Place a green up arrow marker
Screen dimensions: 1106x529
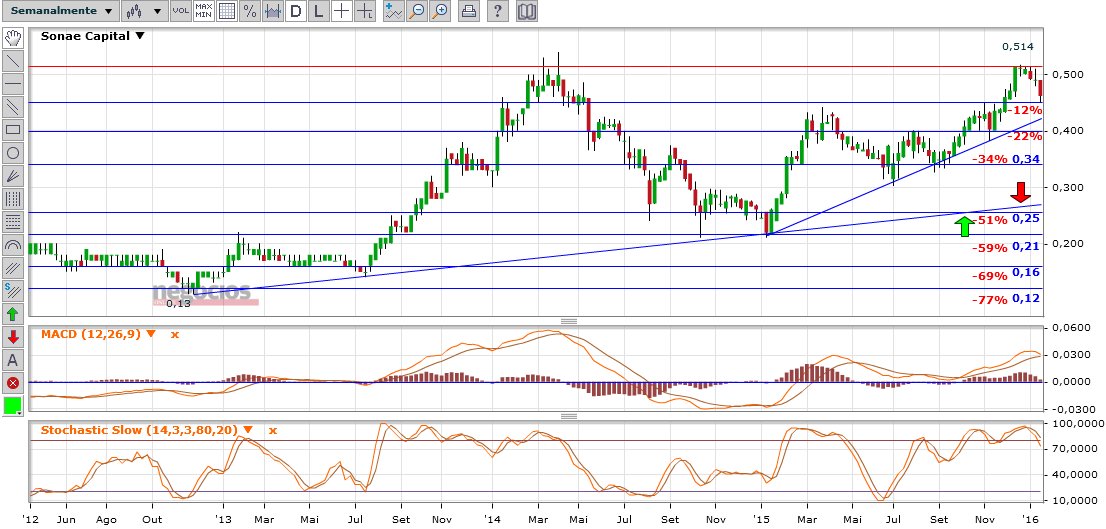(x=13, y=314)
